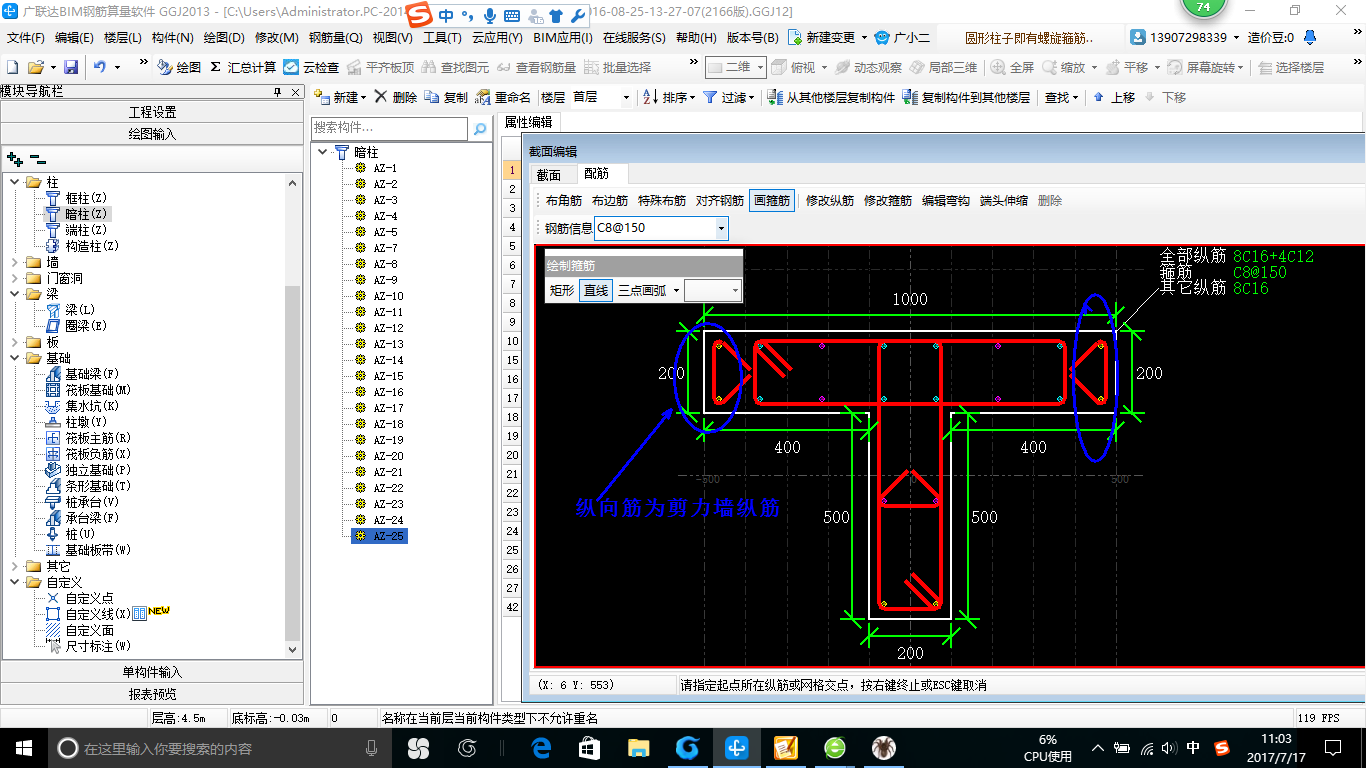The image size is (1366, 768).
Task: Expand the 墙 tree node
Action: tap(15, 262)
